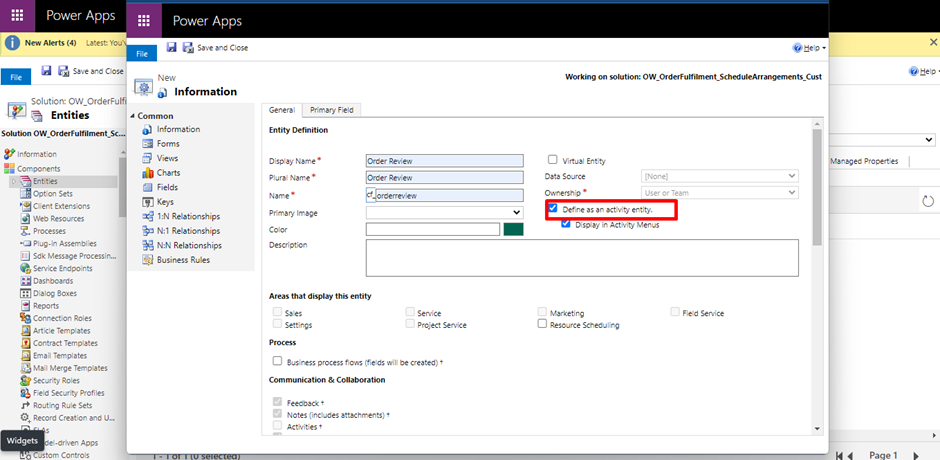Open the Primary Image dropdown
Screen dimensions: 940x460
(x=445, y=213)
